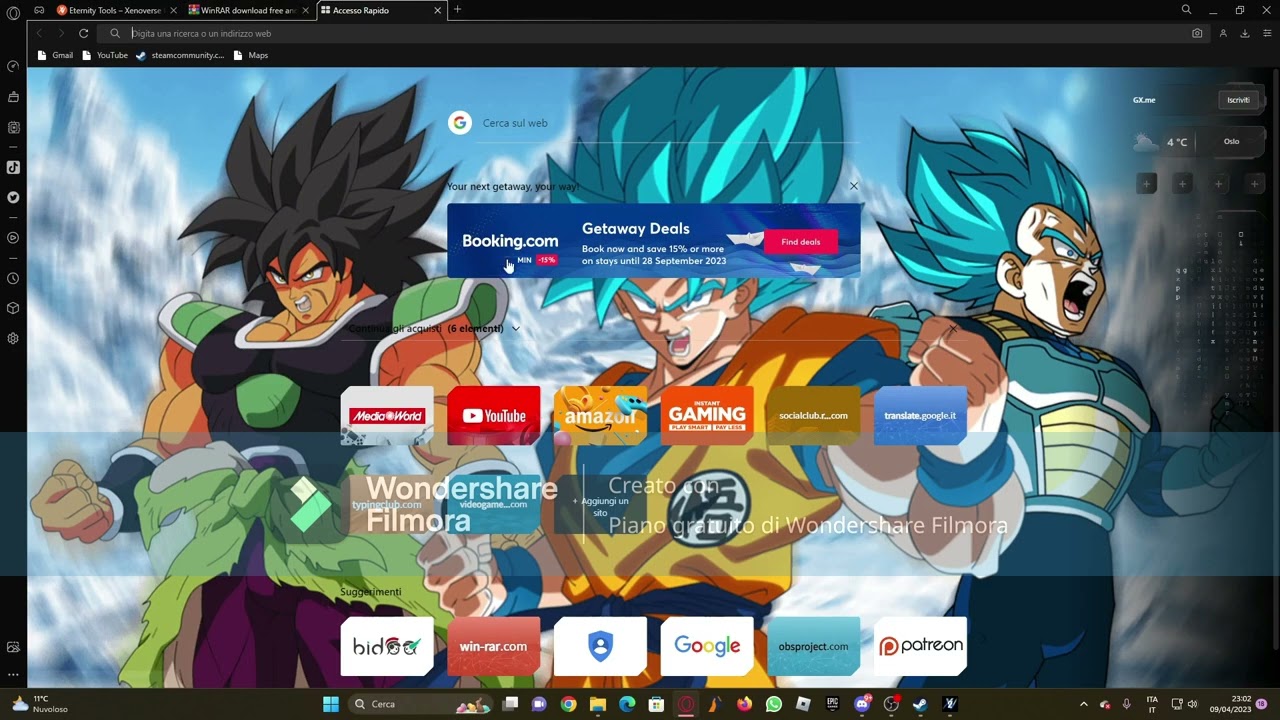Viewport: 1280px width, 720px height.
Task: Open videogame...com speed dial tile
Action: [x=494, y=505]
